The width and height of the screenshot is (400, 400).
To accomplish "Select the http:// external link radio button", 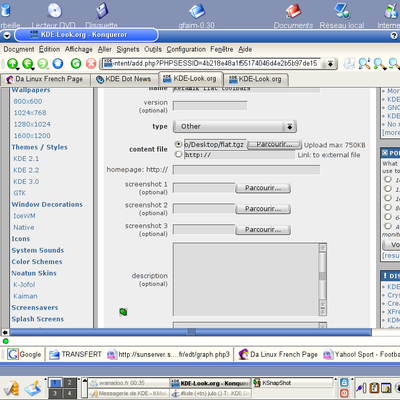I will tap(179, 154).
